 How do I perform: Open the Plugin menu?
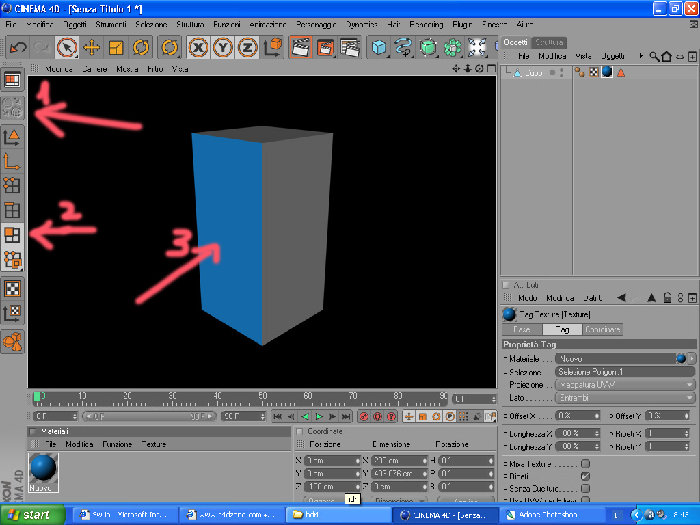[462, 24]
